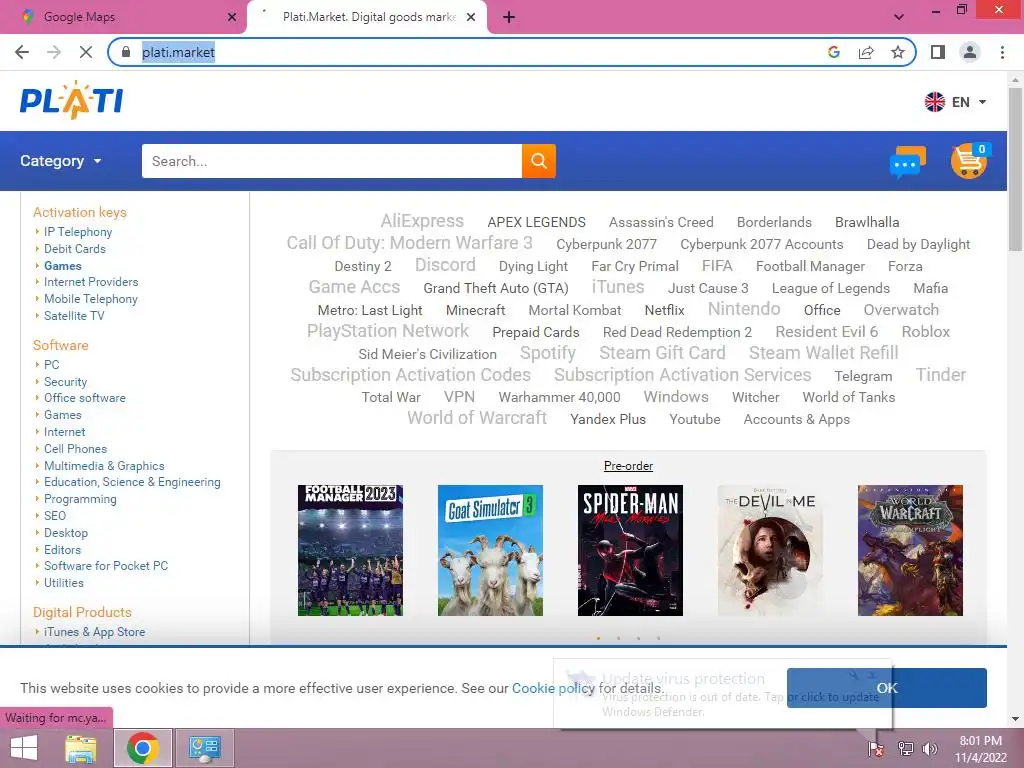1024x768 pixels.
Task: Click the orange search magnifier button
Action: pos(539,161)
